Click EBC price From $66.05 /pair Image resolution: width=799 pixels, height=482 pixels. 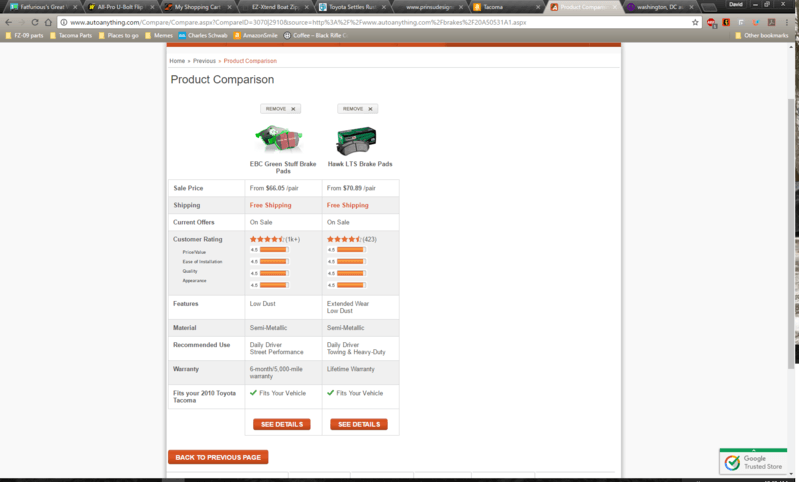(274, 188)
